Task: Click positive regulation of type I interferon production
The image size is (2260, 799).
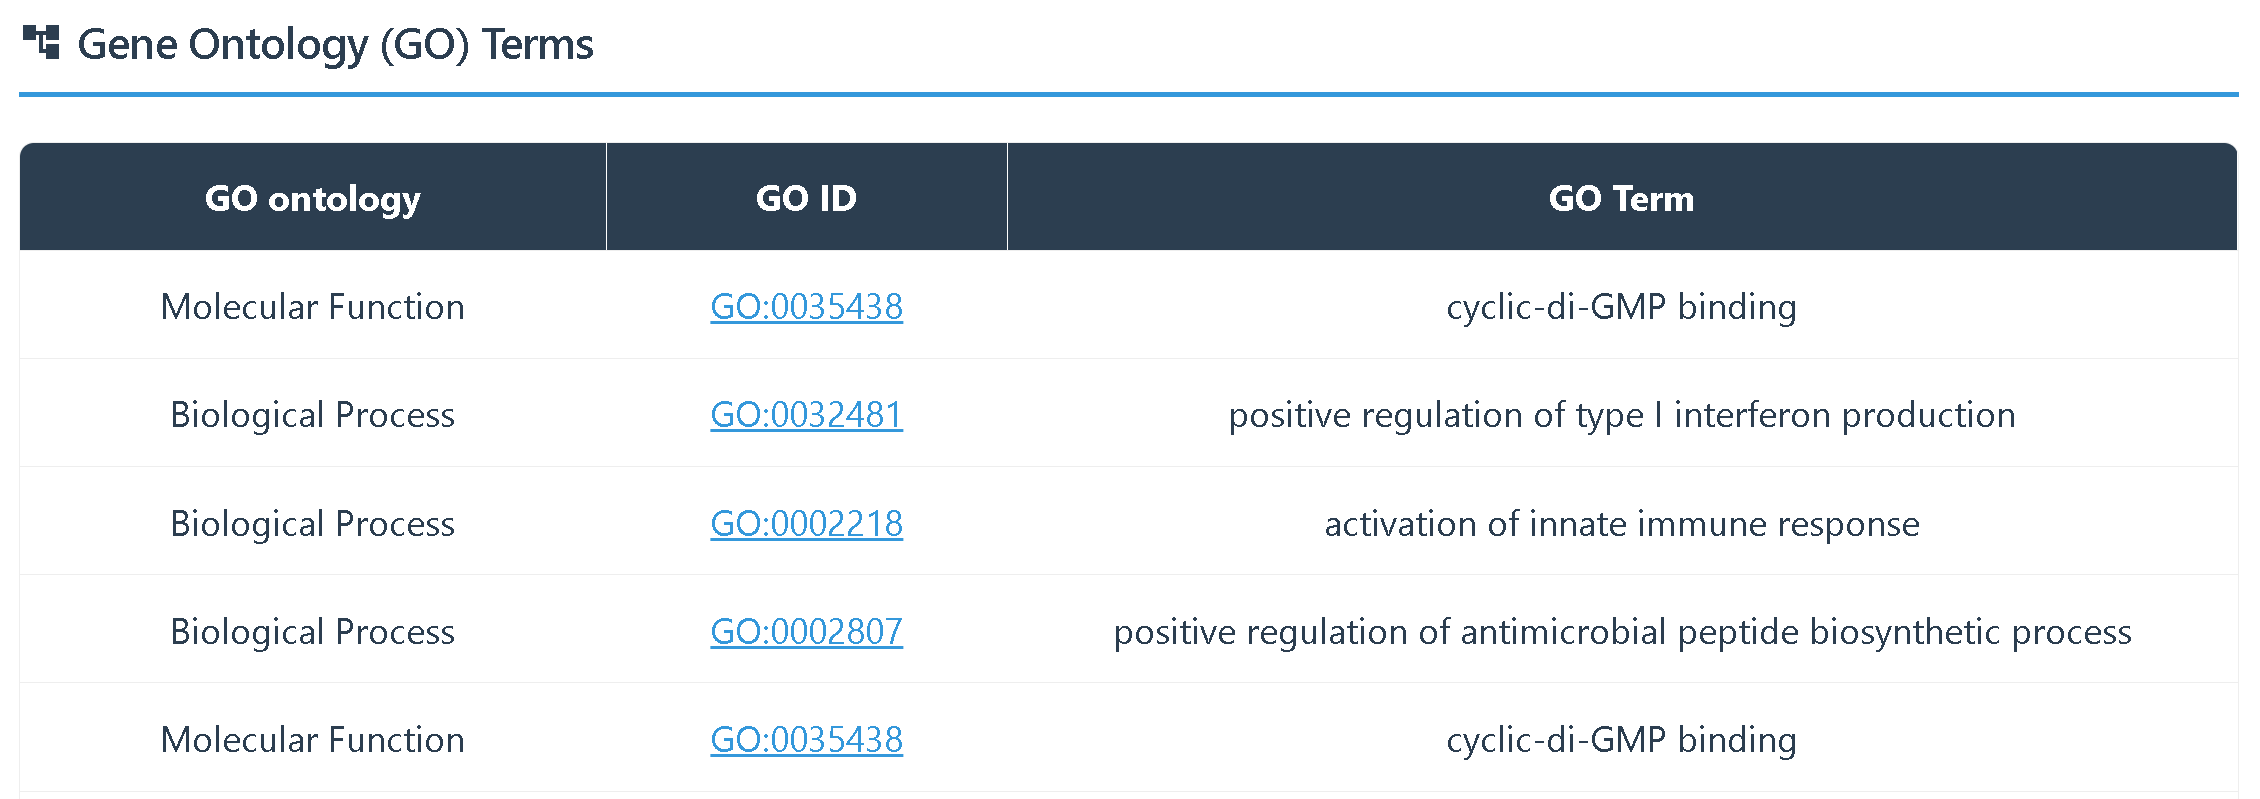Action: 1621,415
